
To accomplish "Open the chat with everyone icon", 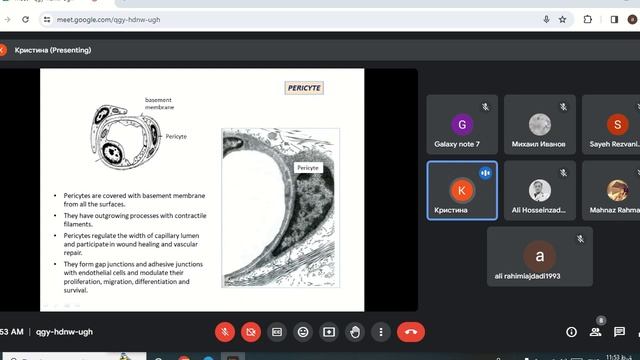I will 619,332.
